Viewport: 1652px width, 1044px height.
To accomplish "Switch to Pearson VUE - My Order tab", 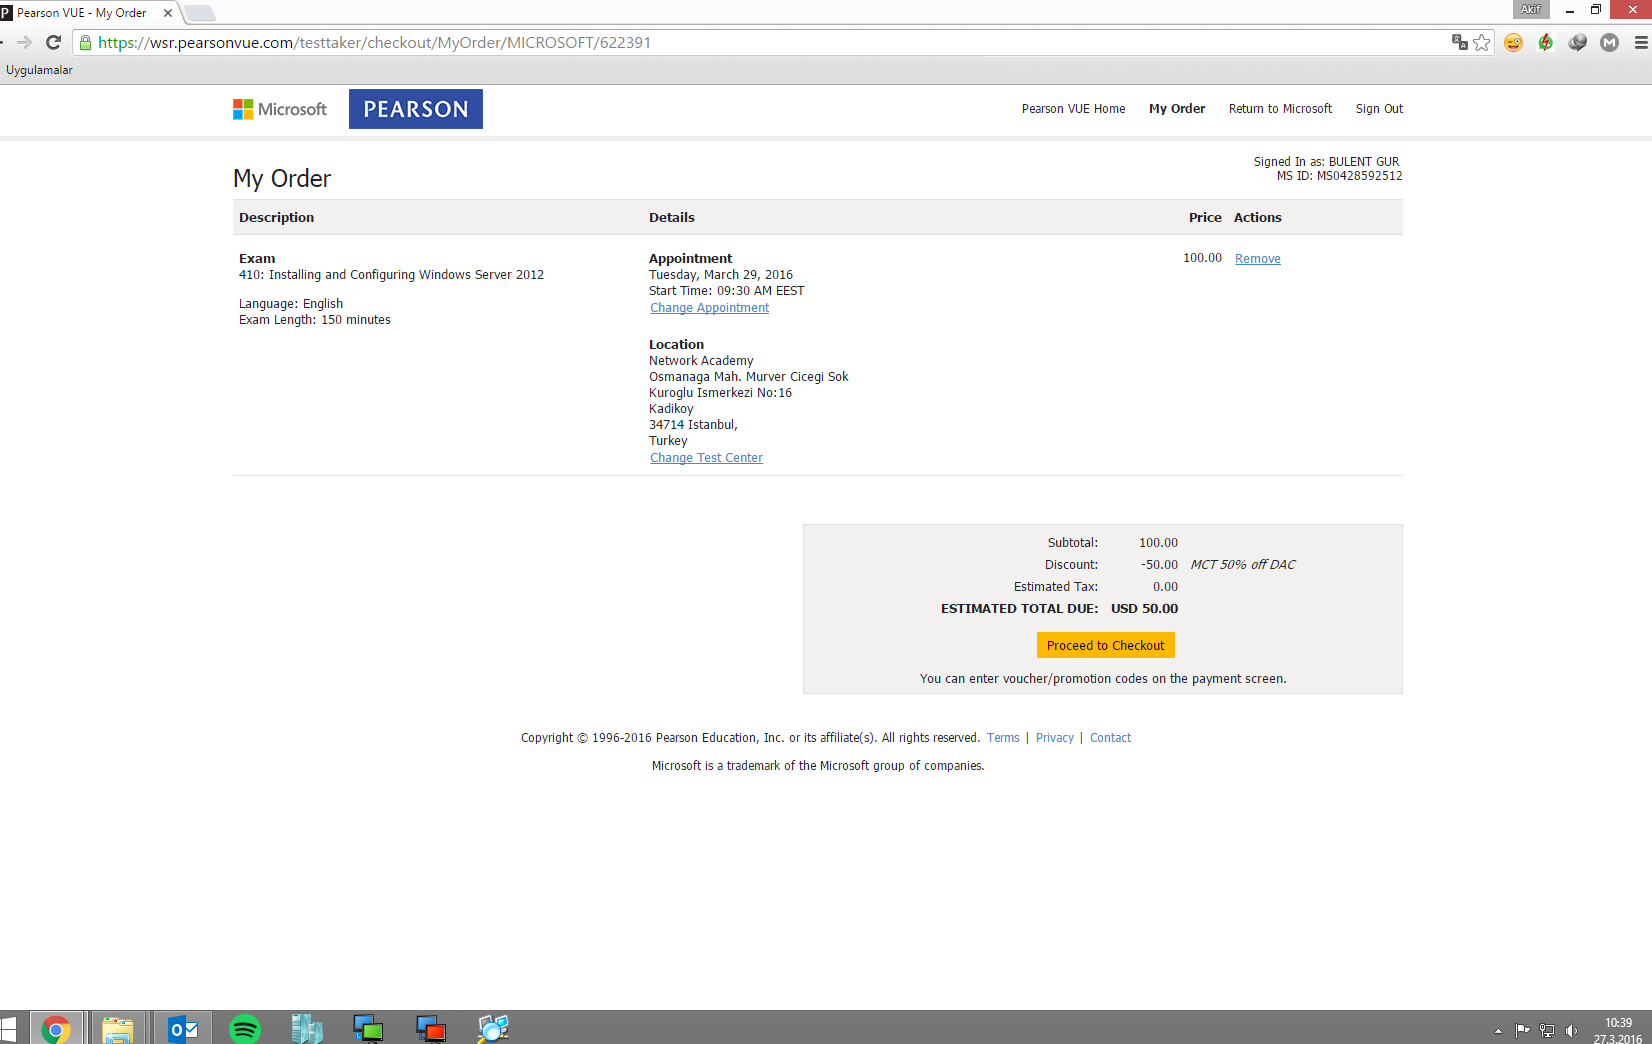I will click(82, 13).
